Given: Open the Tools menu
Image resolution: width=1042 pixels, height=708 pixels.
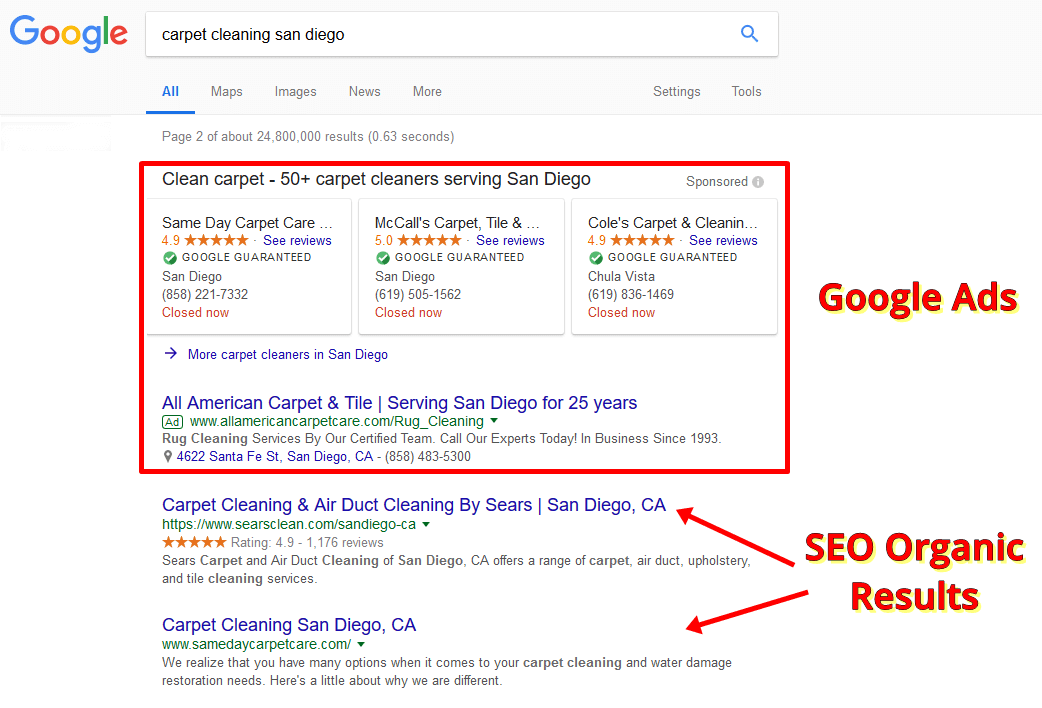Looking at the screenshot, I should (746, 91).
